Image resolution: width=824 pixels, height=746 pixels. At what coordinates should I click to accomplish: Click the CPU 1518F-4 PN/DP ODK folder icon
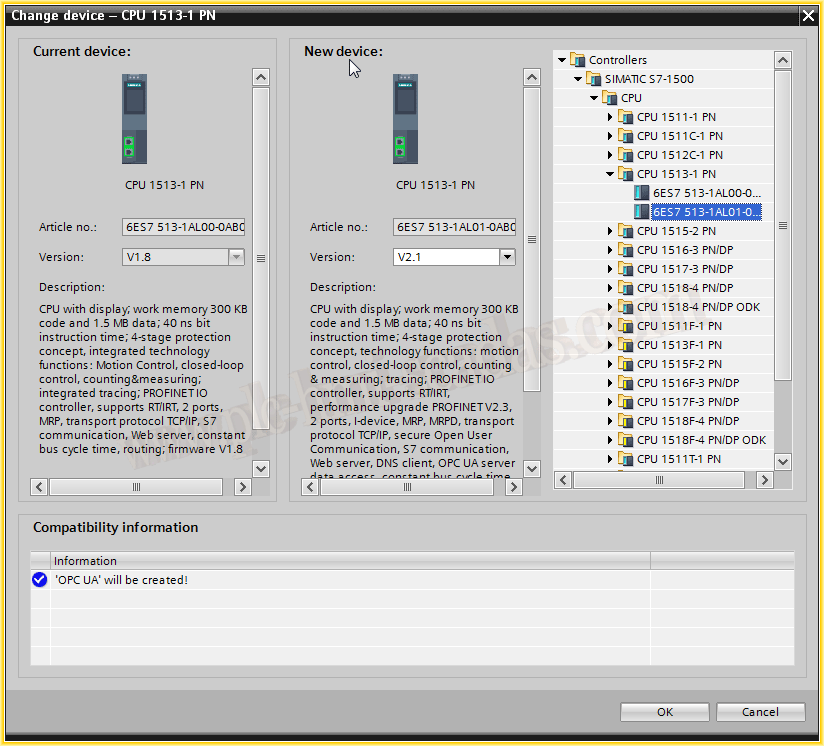[x=626, y=440]
